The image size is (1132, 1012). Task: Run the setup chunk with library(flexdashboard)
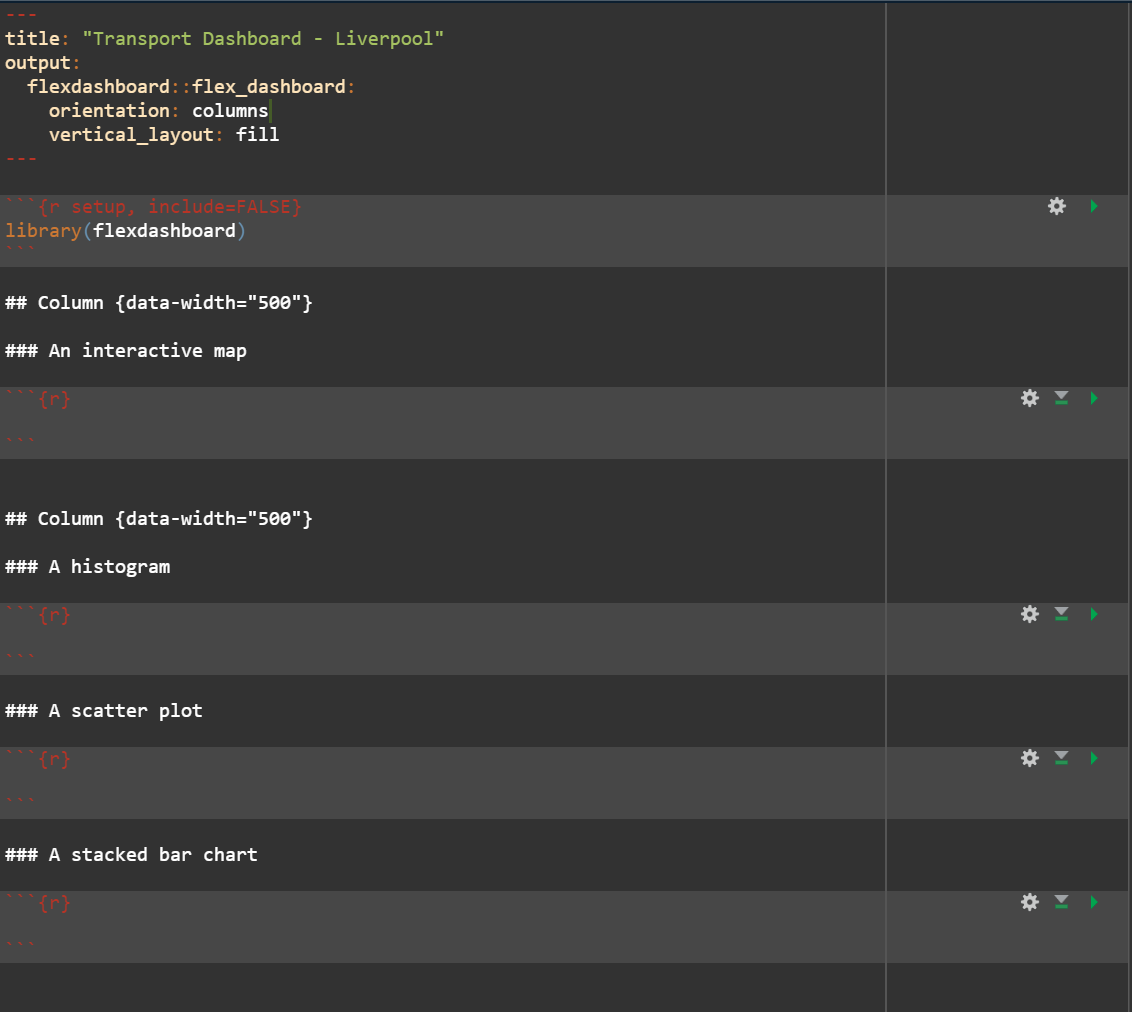point(1093,206)
